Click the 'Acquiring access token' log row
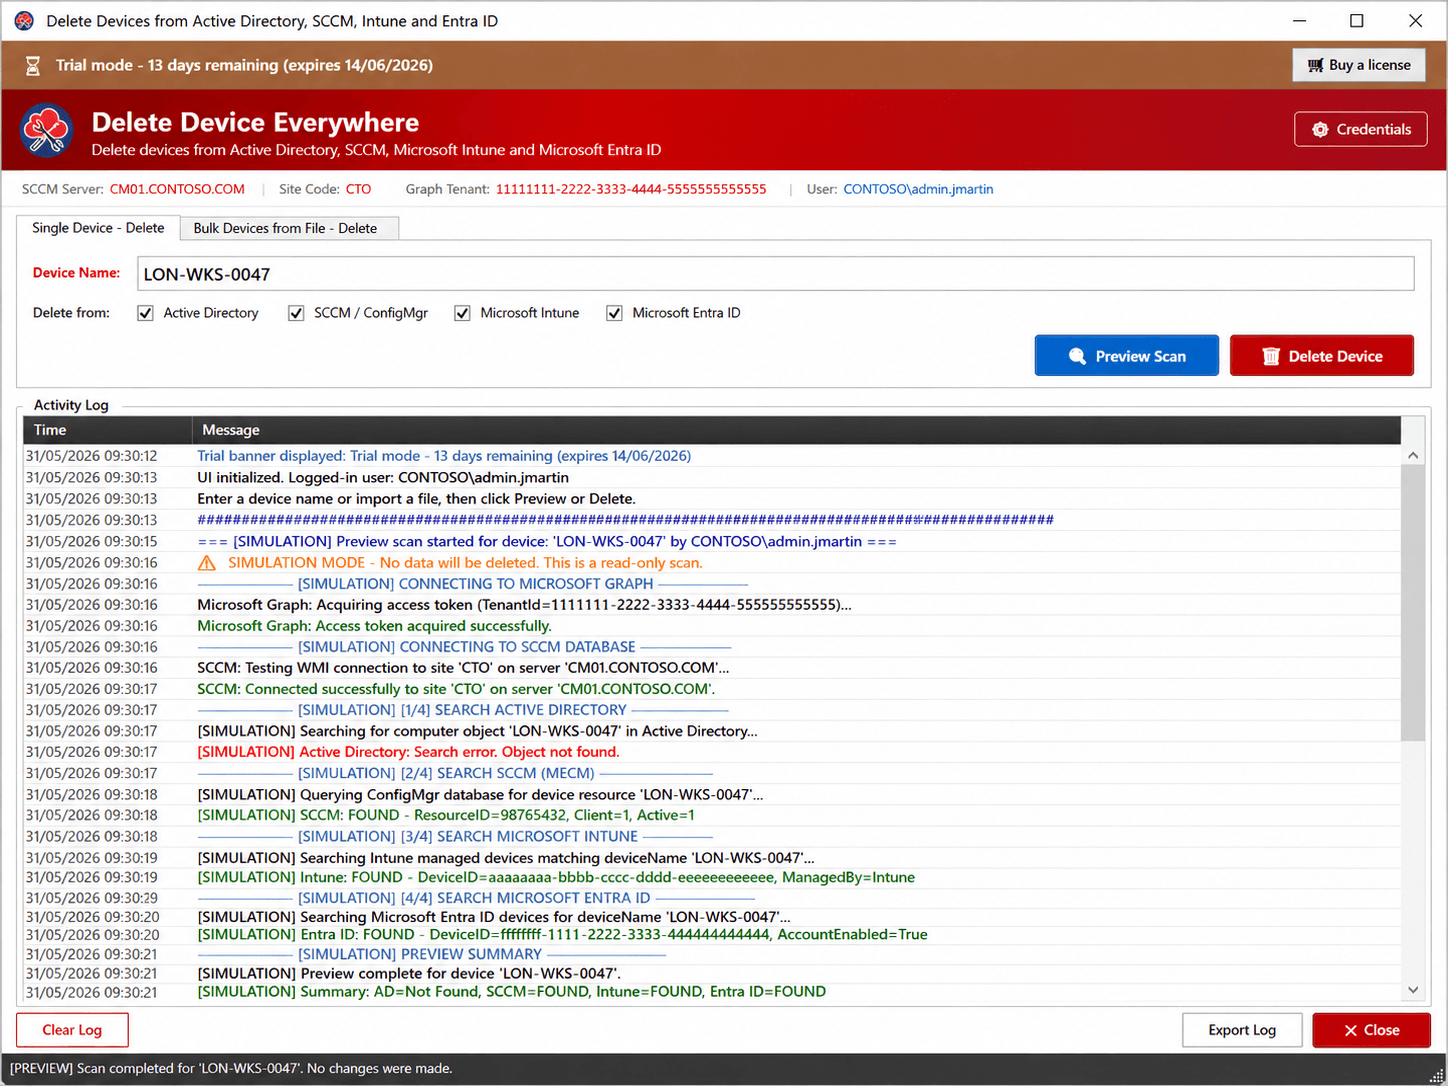The width and height of the screenshot is (1448, 1086). 712,605
